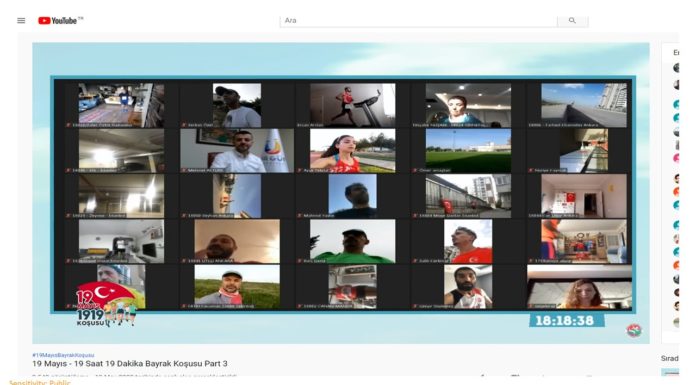Screen dimensions: 696x385
Task: Click the tile with the woman in red on the track
Action: click(352, 151)
